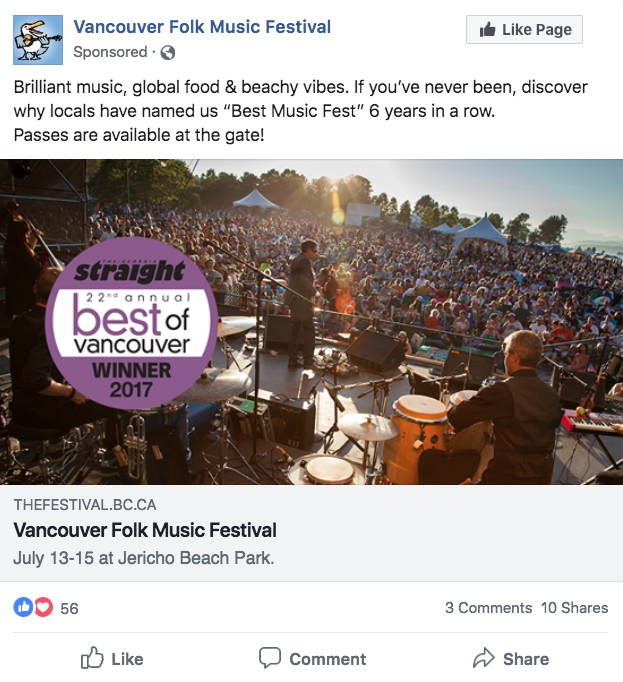Click the Like thumbs-up outline icon
Screen dimensions: 623x682
click(x=92, y=658)
